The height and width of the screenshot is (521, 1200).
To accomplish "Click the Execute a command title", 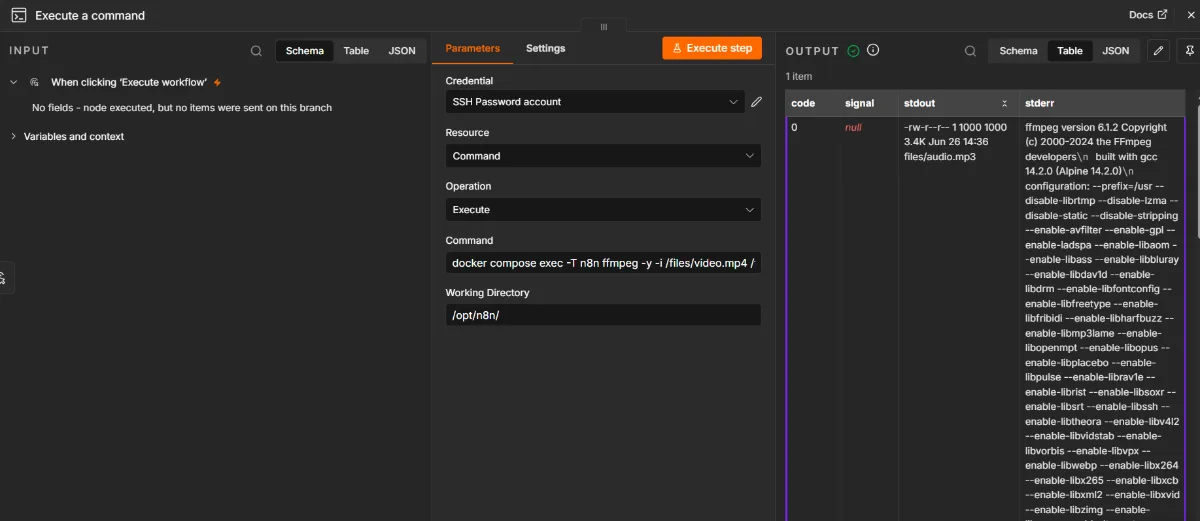I will coord(90,15).
